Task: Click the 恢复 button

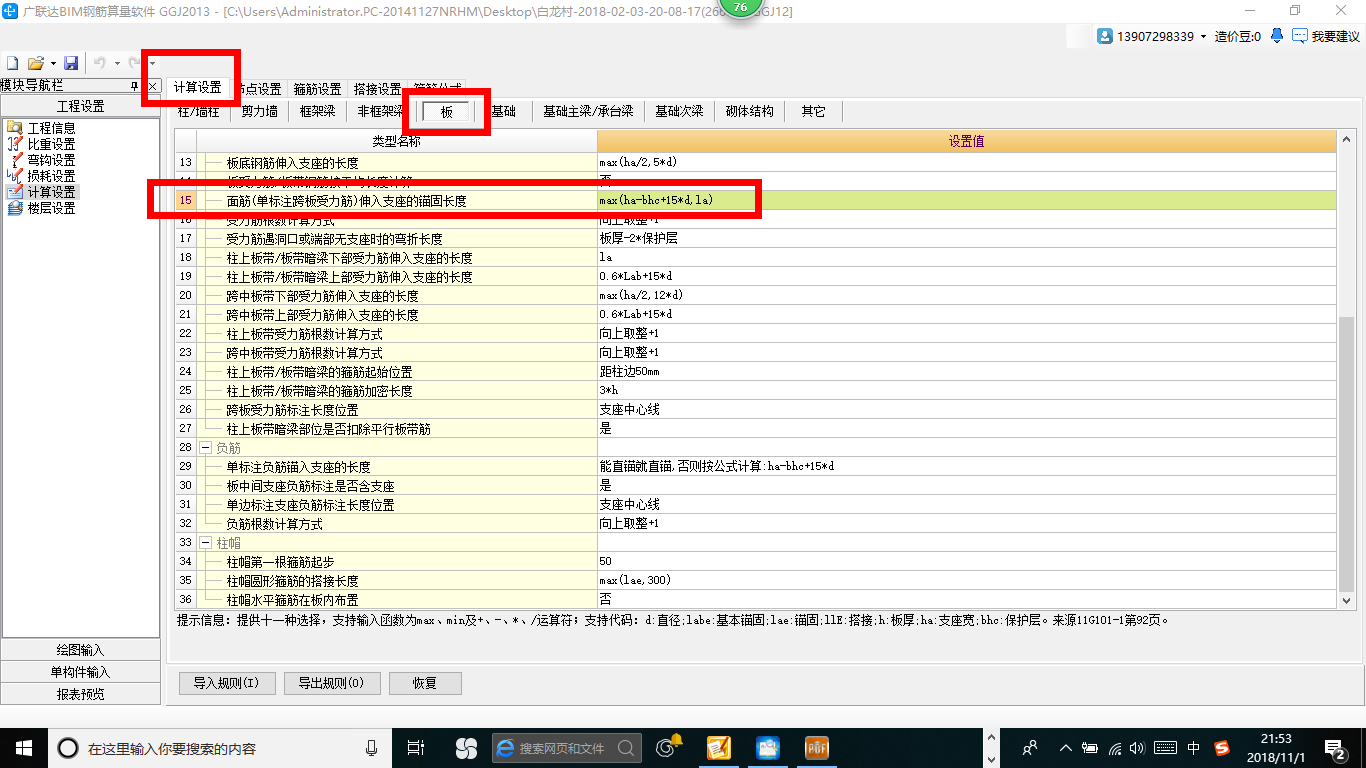Action: 425,683
